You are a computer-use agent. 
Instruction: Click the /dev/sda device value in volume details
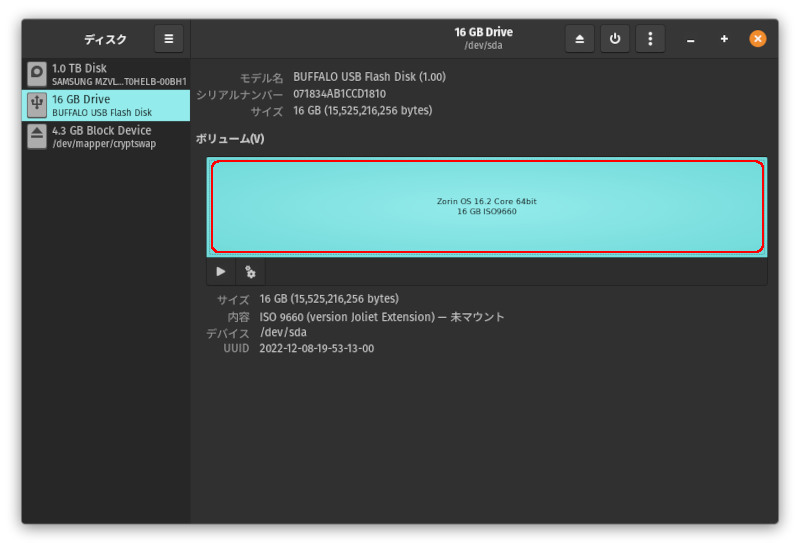[283, 332]
